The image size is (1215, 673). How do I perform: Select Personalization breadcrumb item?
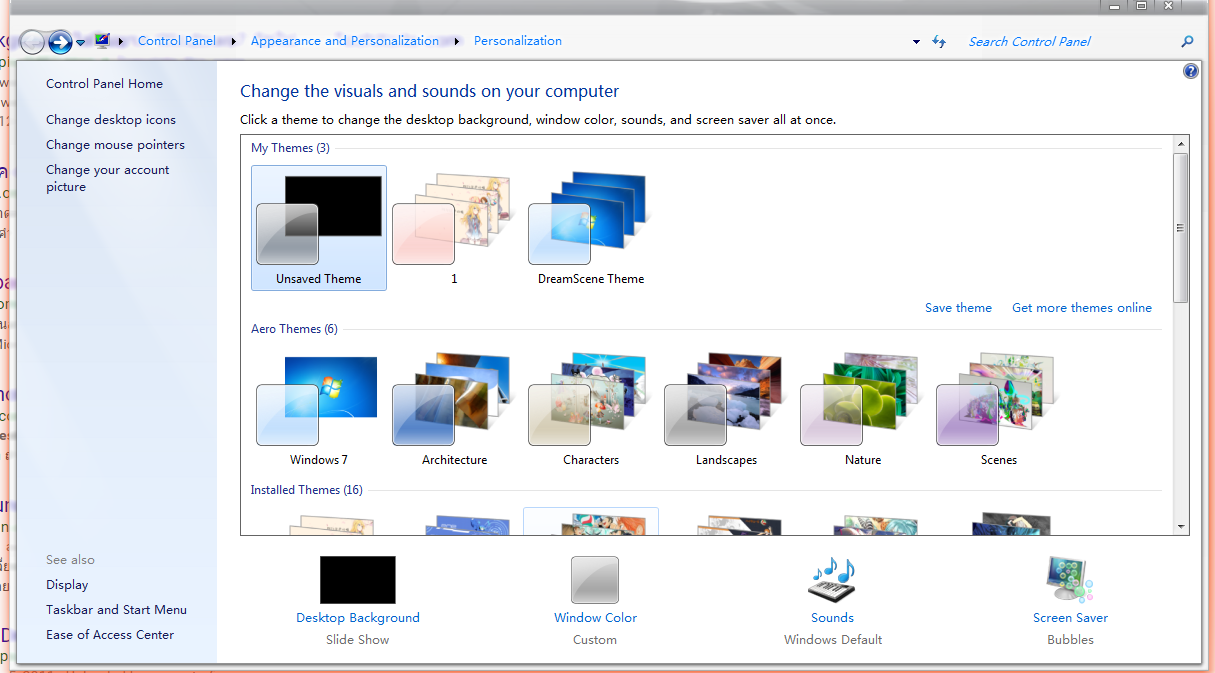click(x=518, y=41)
